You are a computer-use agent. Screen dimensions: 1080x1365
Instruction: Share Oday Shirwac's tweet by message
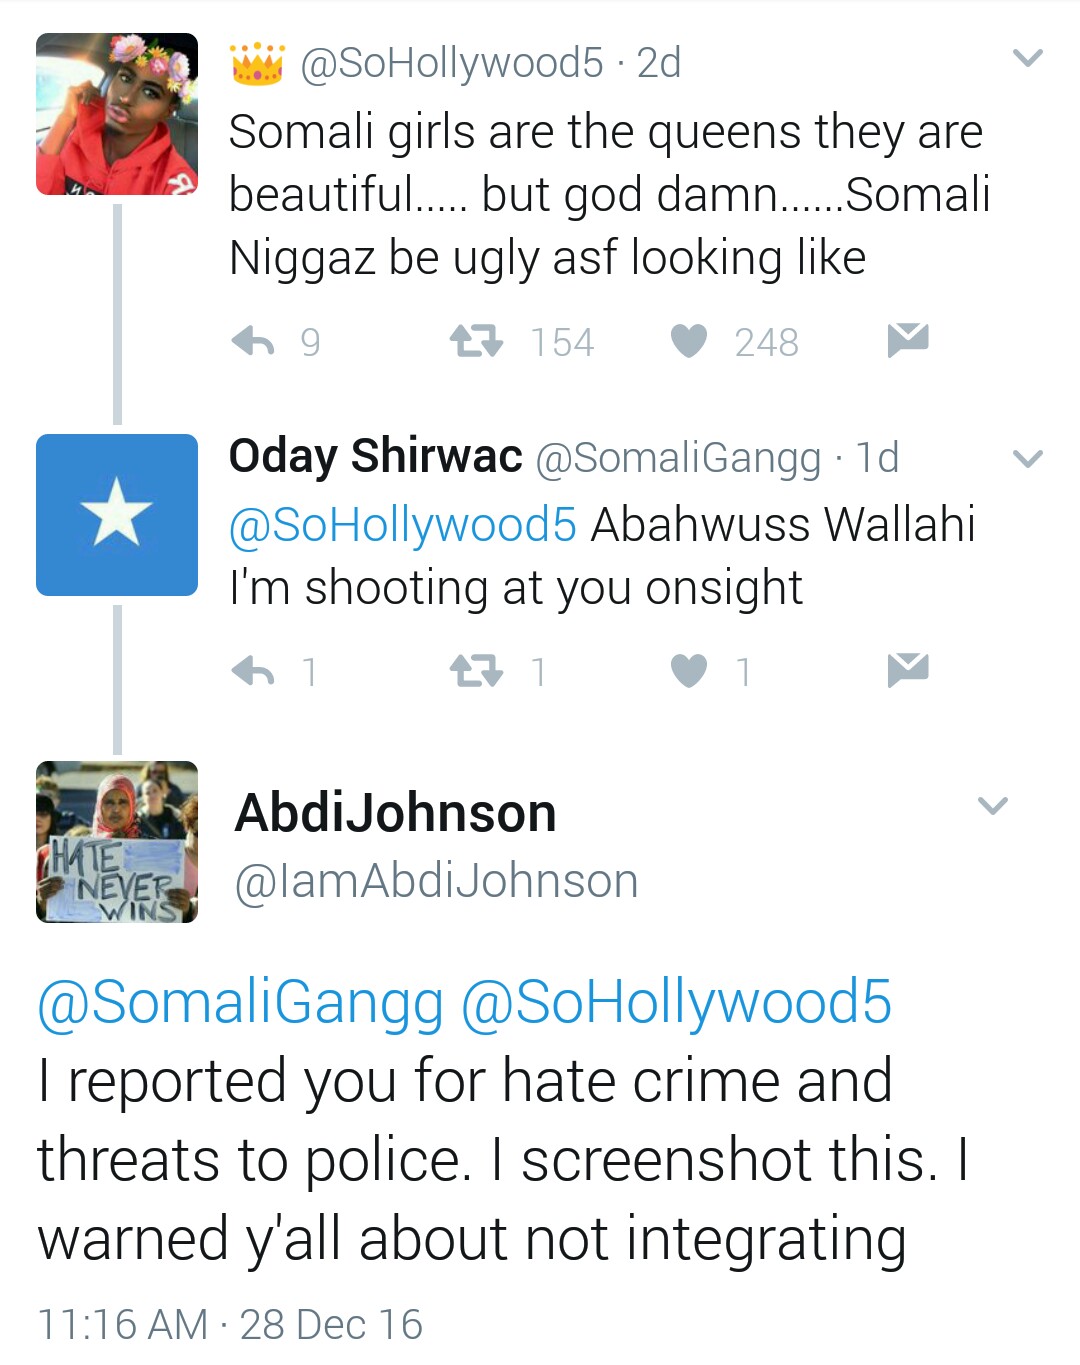tap(908, 669)
